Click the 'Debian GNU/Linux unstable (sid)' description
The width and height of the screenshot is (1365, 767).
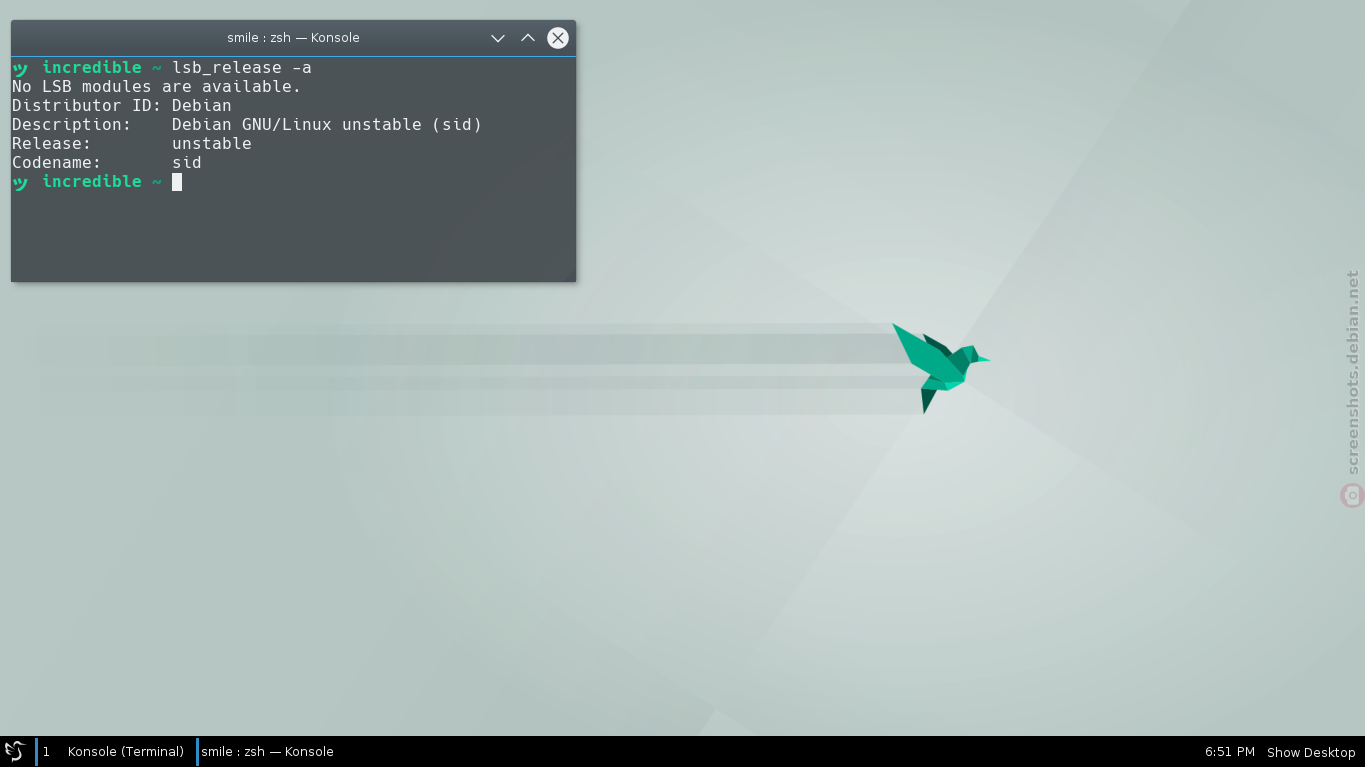point(327,125)
